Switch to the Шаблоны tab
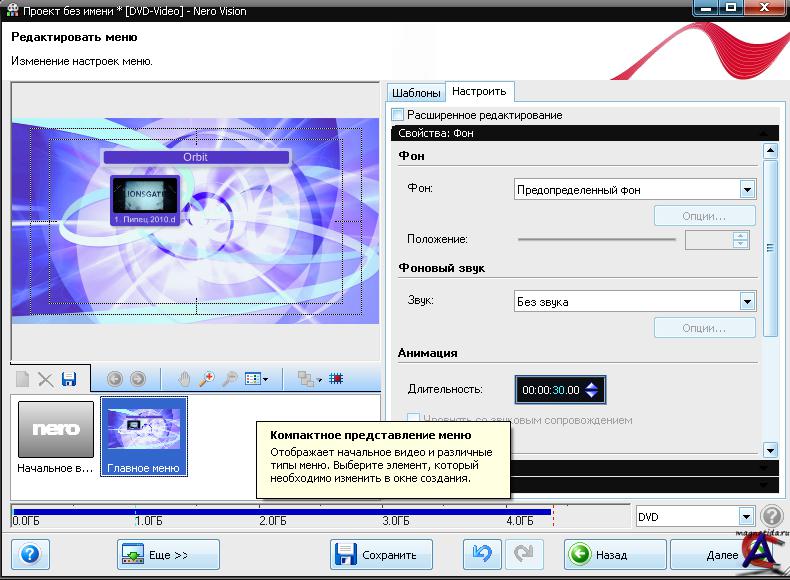This screenshot has height=580, width=790. click(416, 93)
